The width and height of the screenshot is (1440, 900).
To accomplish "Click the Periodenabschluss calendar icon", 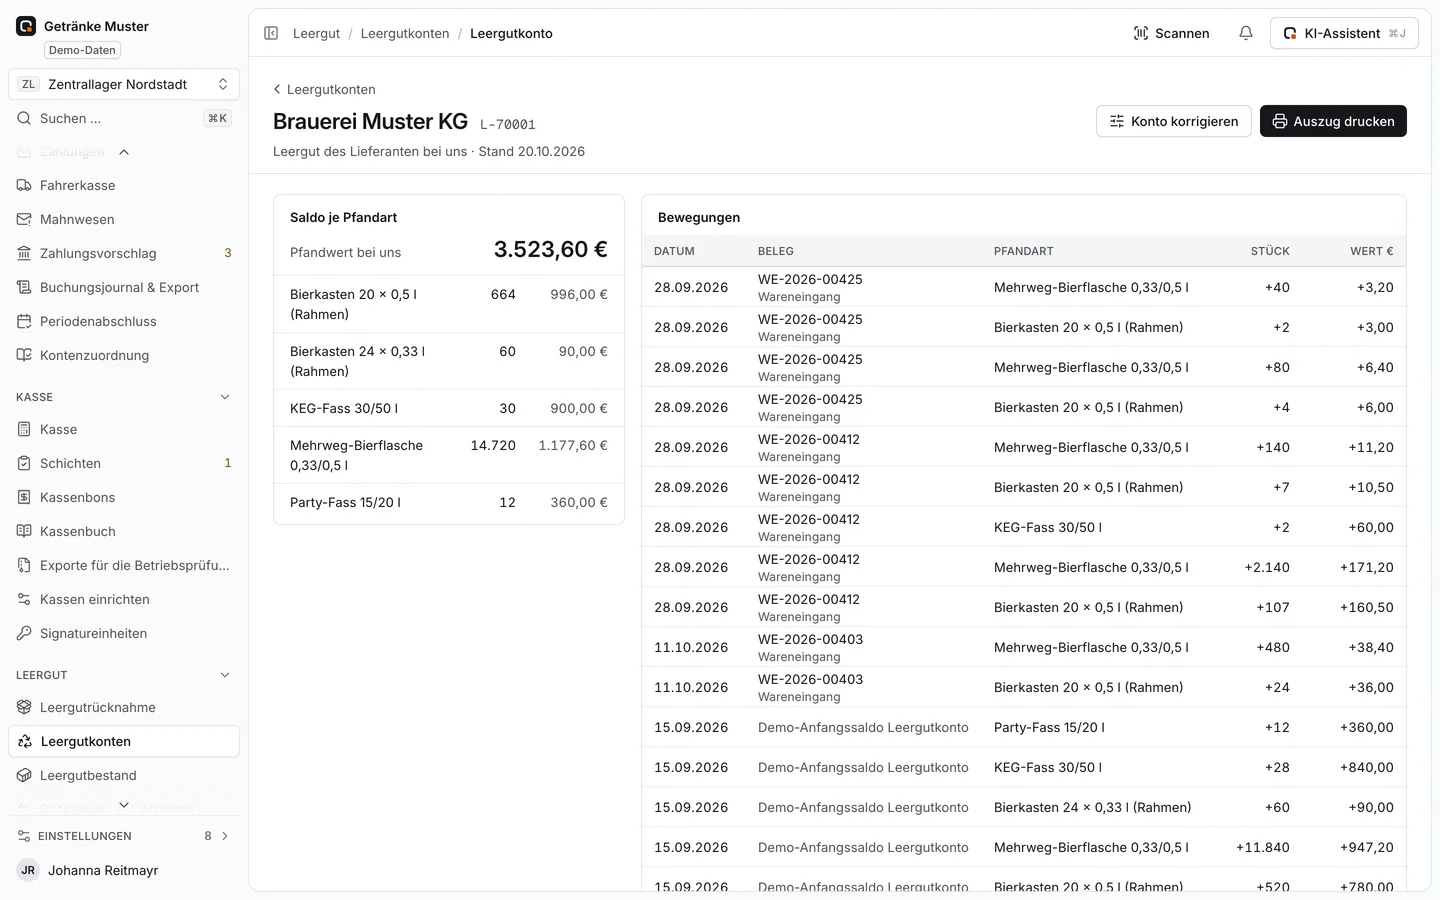I will pyautogui.click(x=24, y=321).
